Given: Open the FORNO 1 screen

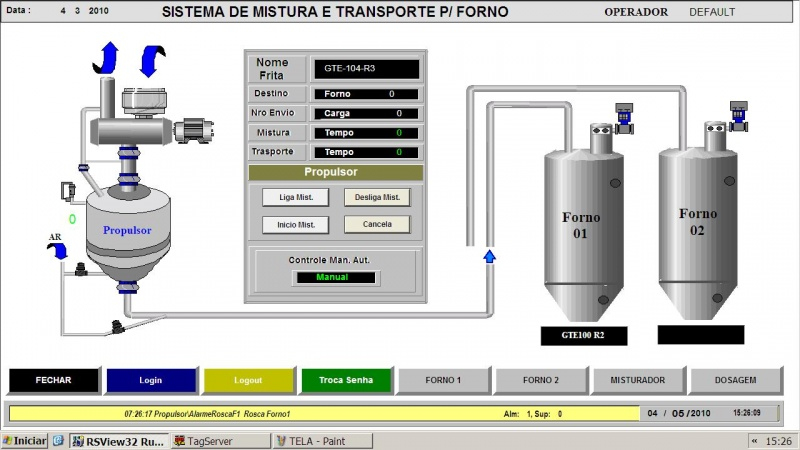Looking at the screenshot, I should [443, 380].
